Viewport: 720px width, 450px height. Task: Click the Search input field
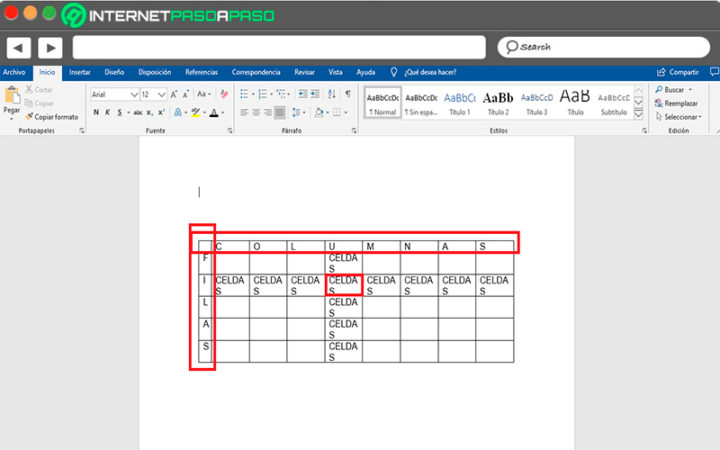click(x=600, y=47)
